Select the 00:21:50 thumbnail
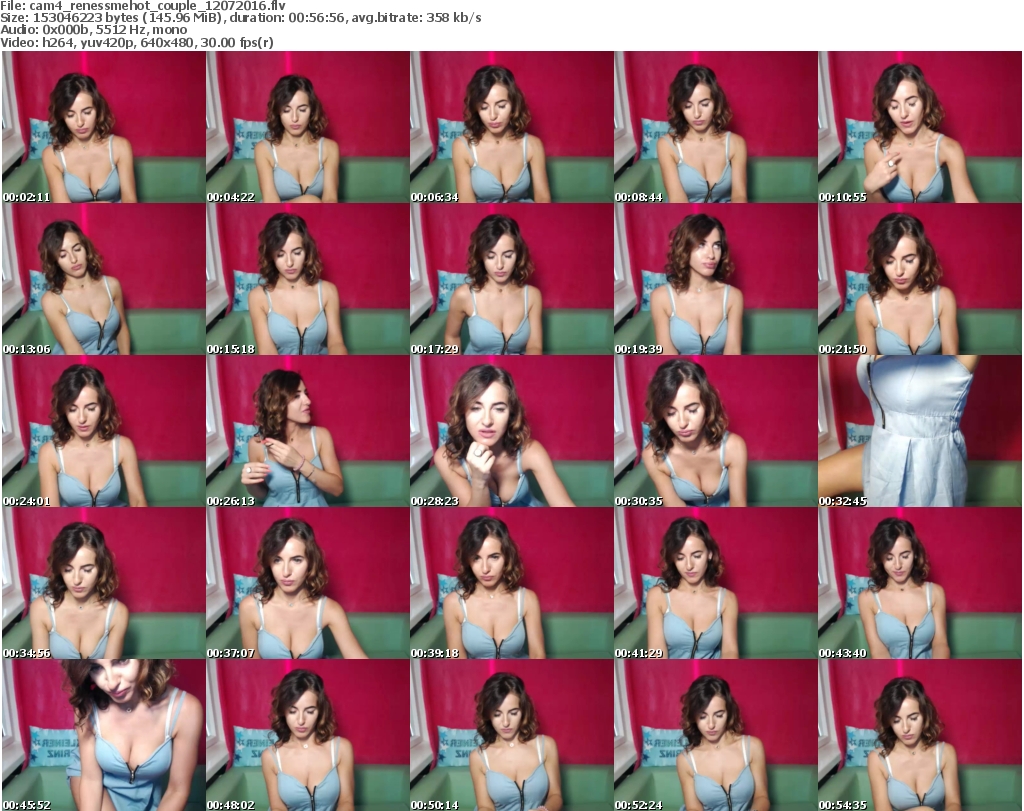This screenshot has width=1024, height=811. click(920, 279)
